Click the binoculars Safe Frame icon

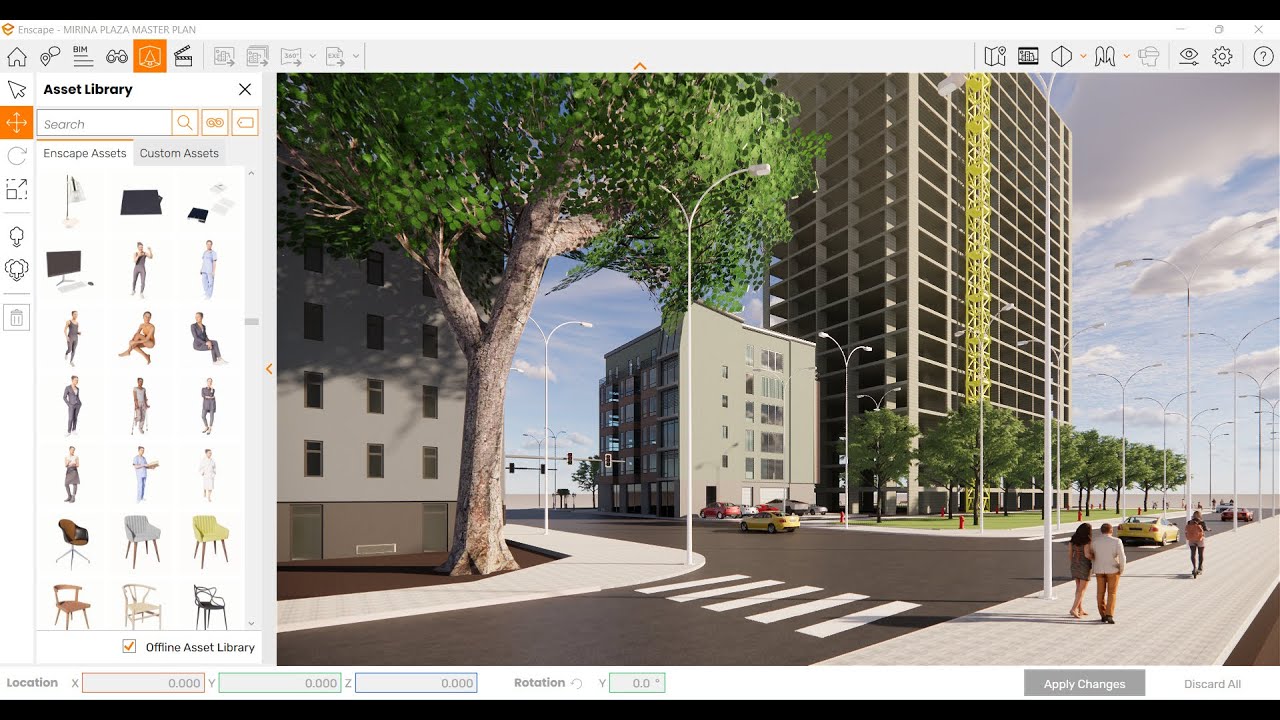[117, 56]
